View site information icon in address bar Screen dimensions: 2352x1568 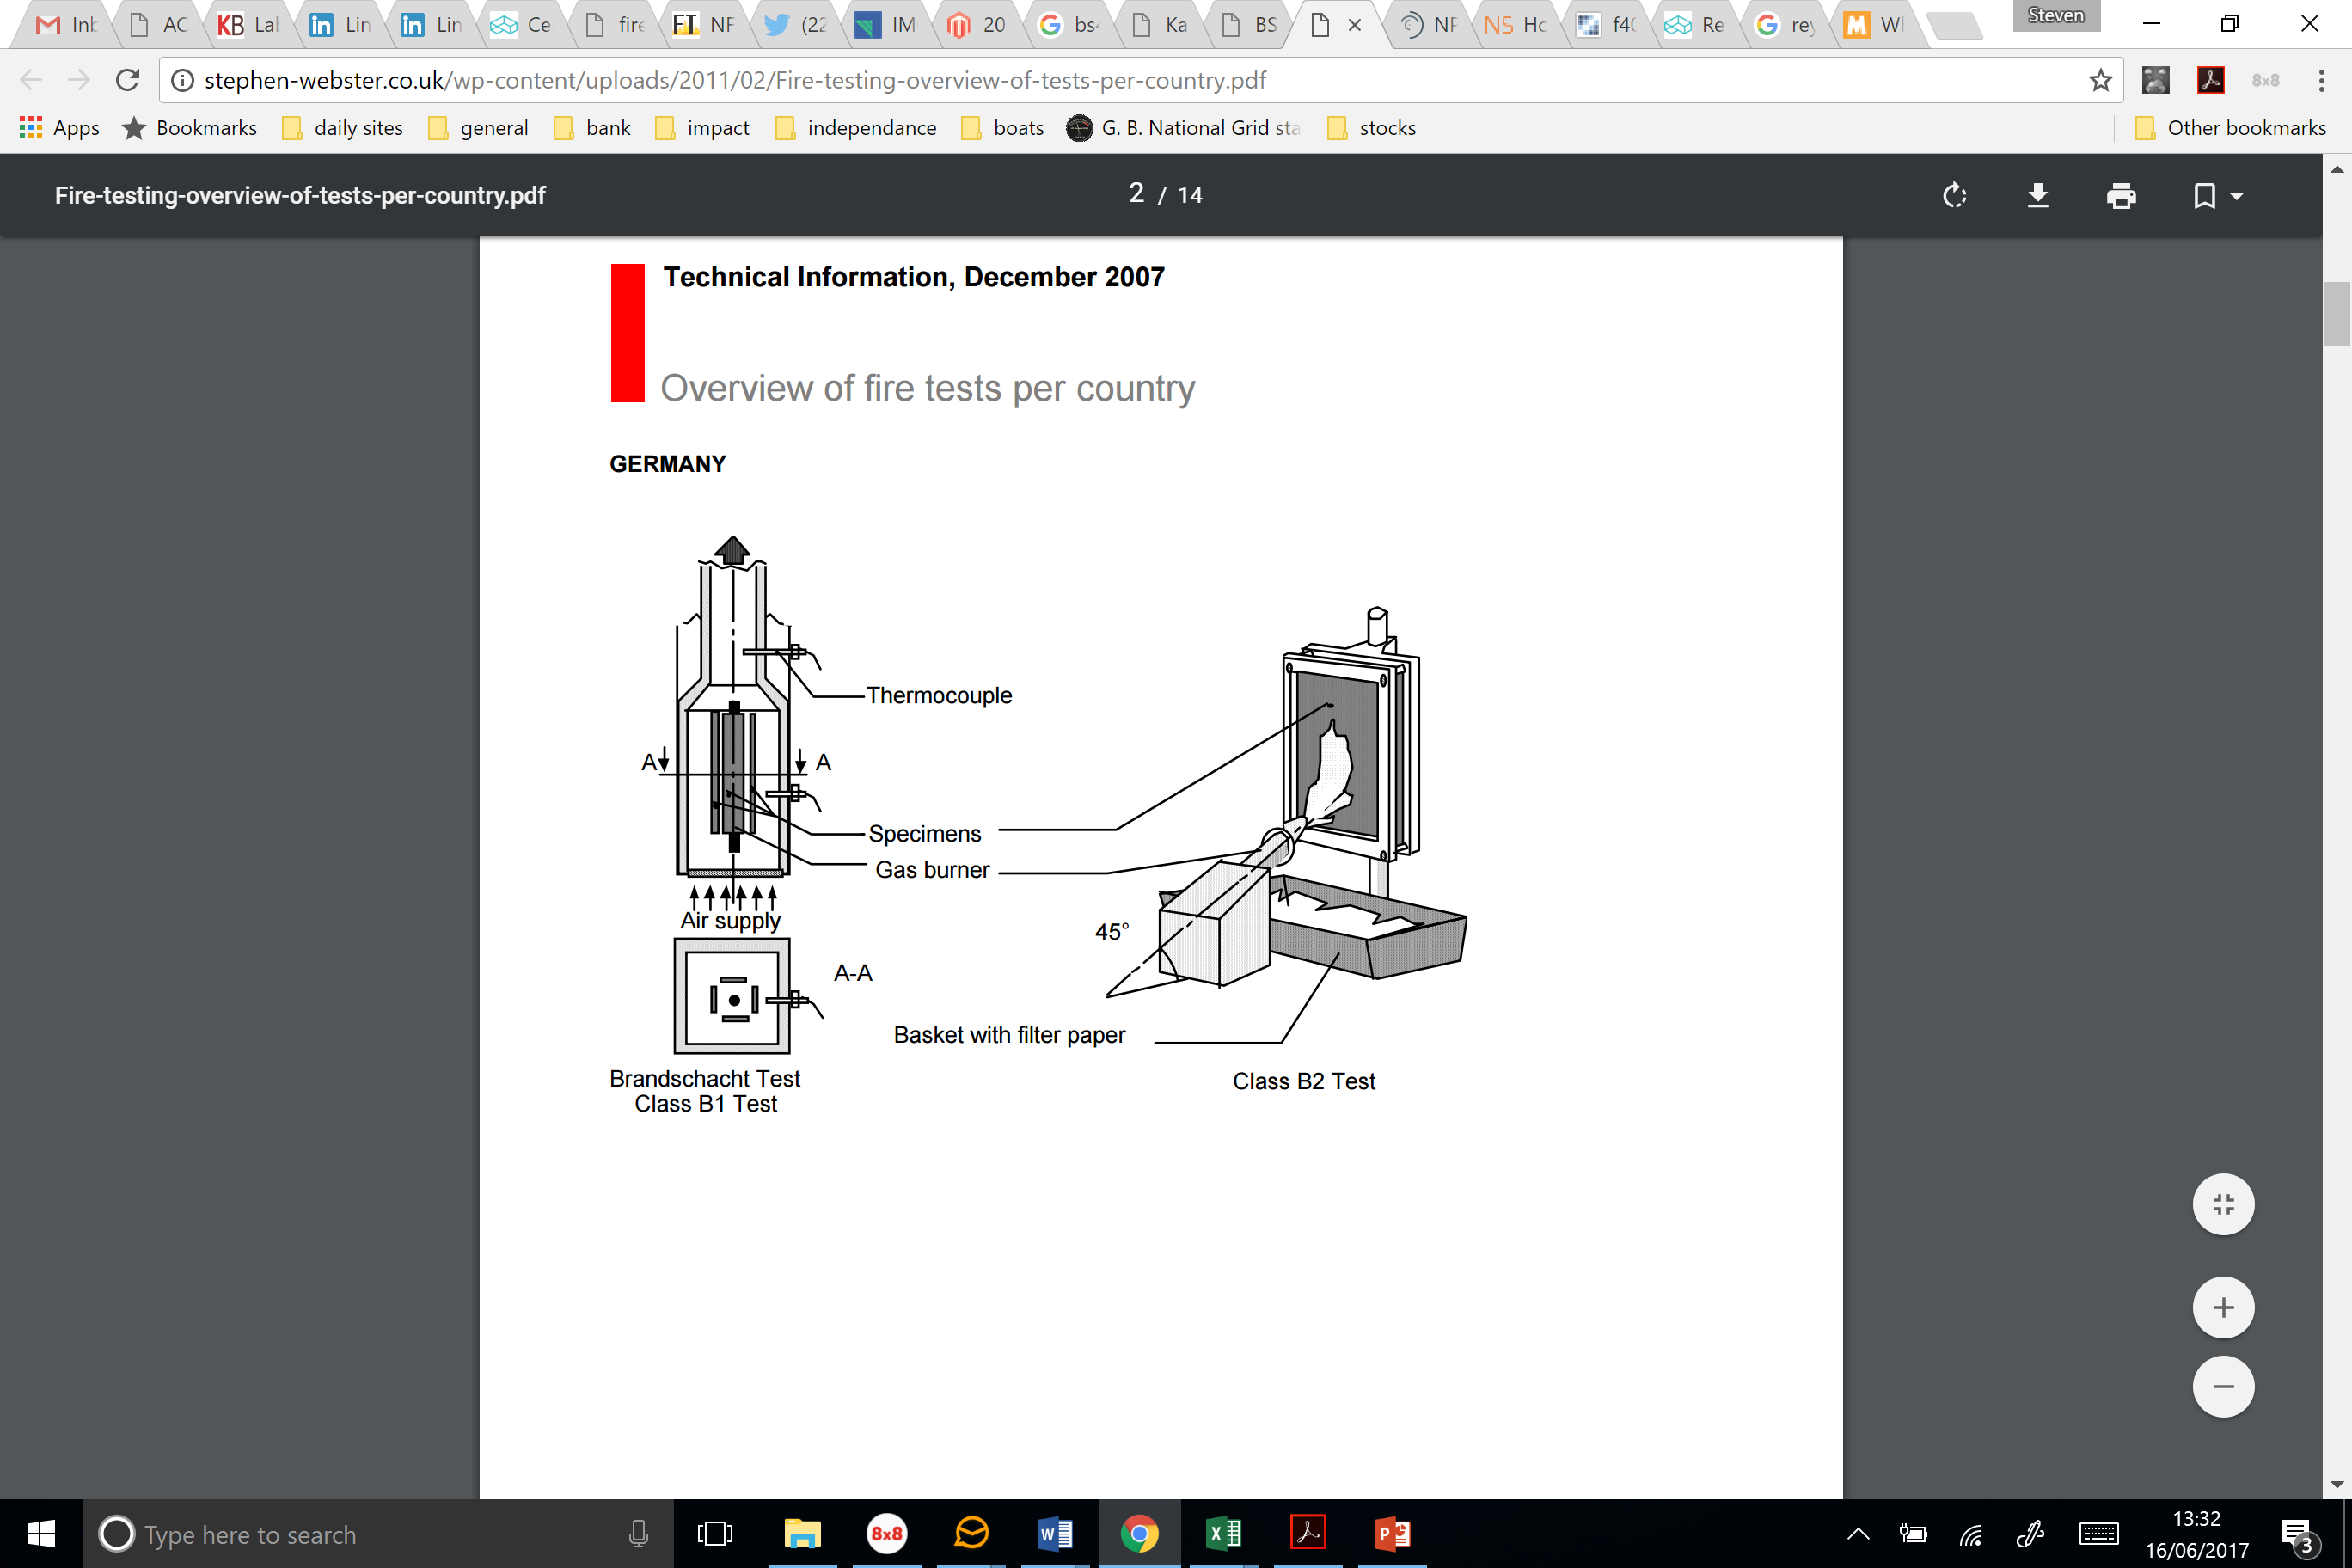pos(182,80)
